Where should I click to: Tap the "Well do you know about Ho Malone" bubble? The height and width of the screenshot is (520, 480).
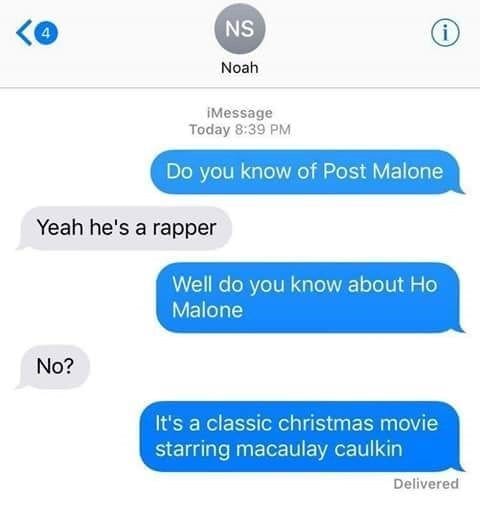308,298
